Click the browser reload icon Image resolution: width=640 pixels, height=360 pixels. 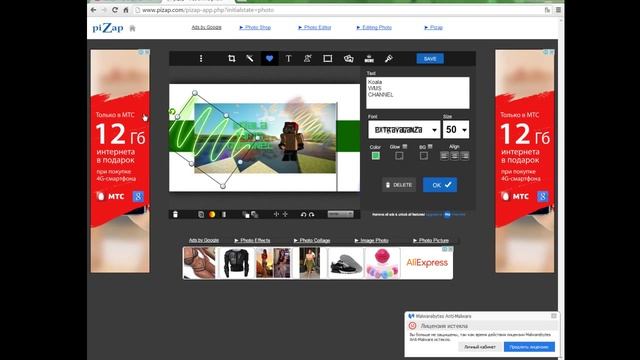tap(115, 10)
